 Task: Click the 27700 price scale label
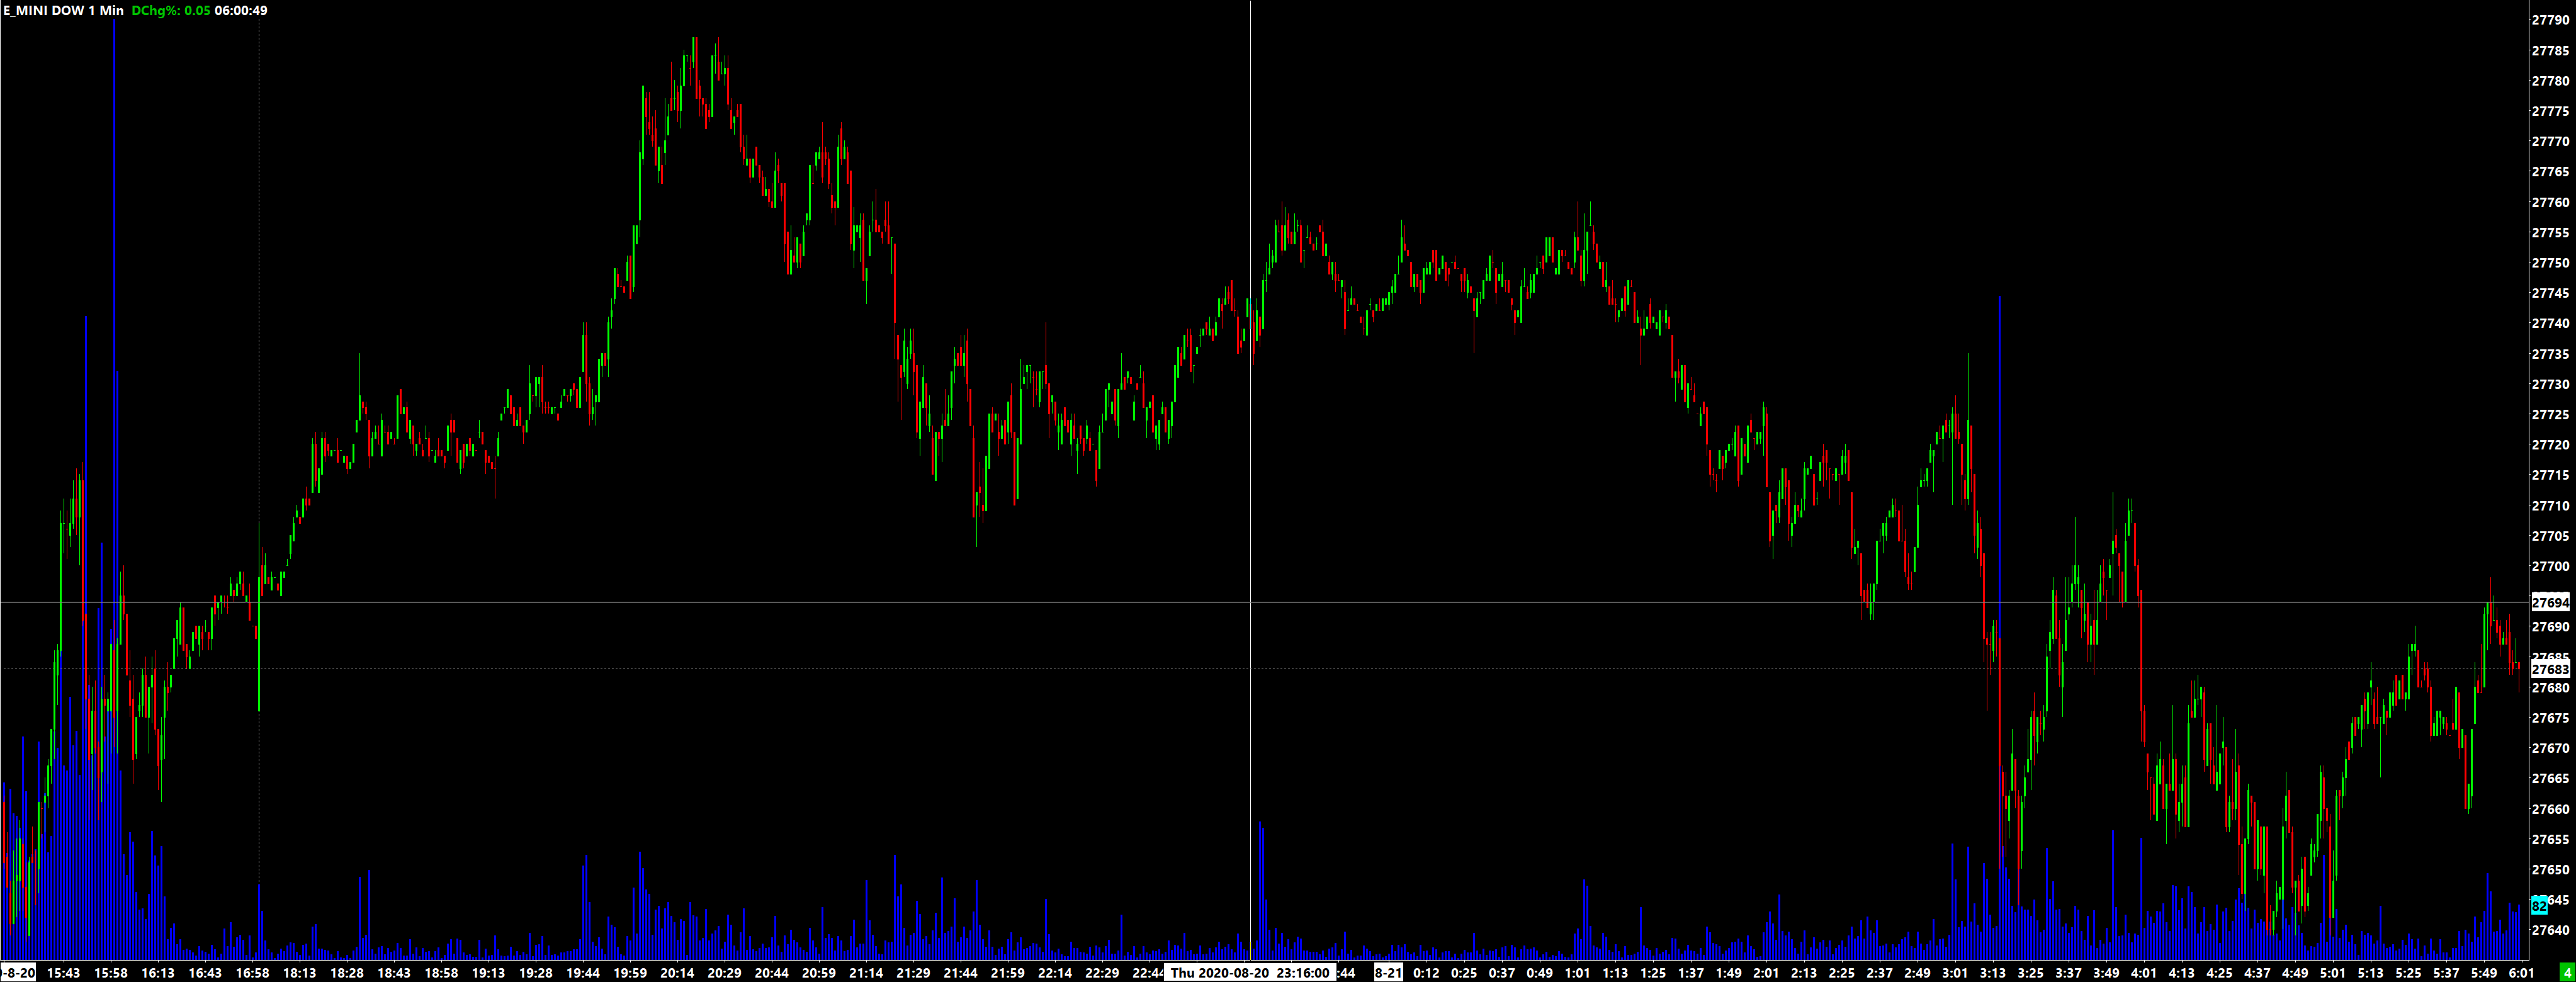(2550, 567)
